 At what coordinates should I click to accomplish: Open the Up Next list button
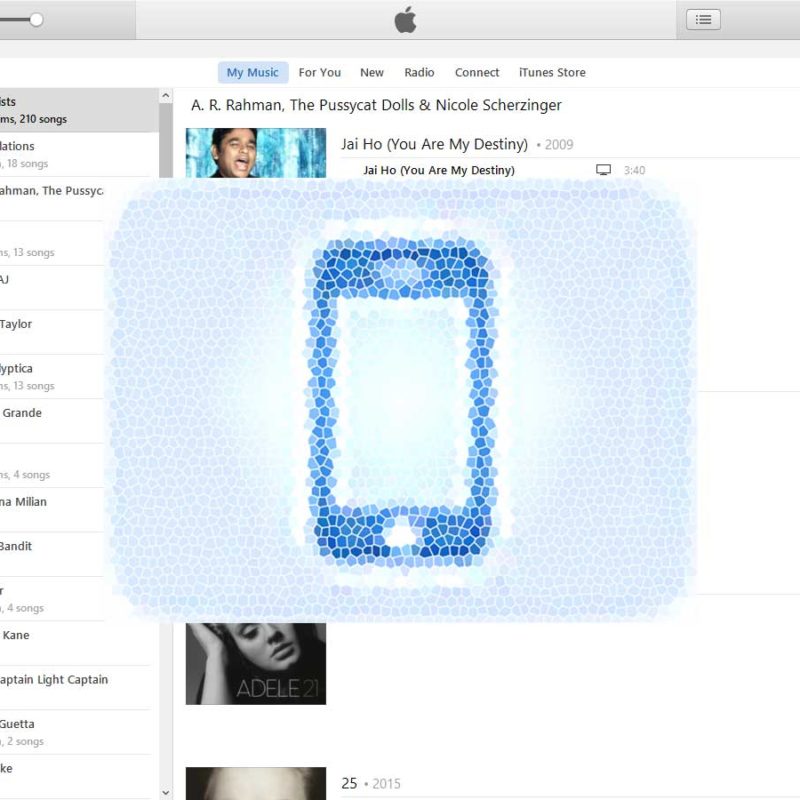point(703,20)
